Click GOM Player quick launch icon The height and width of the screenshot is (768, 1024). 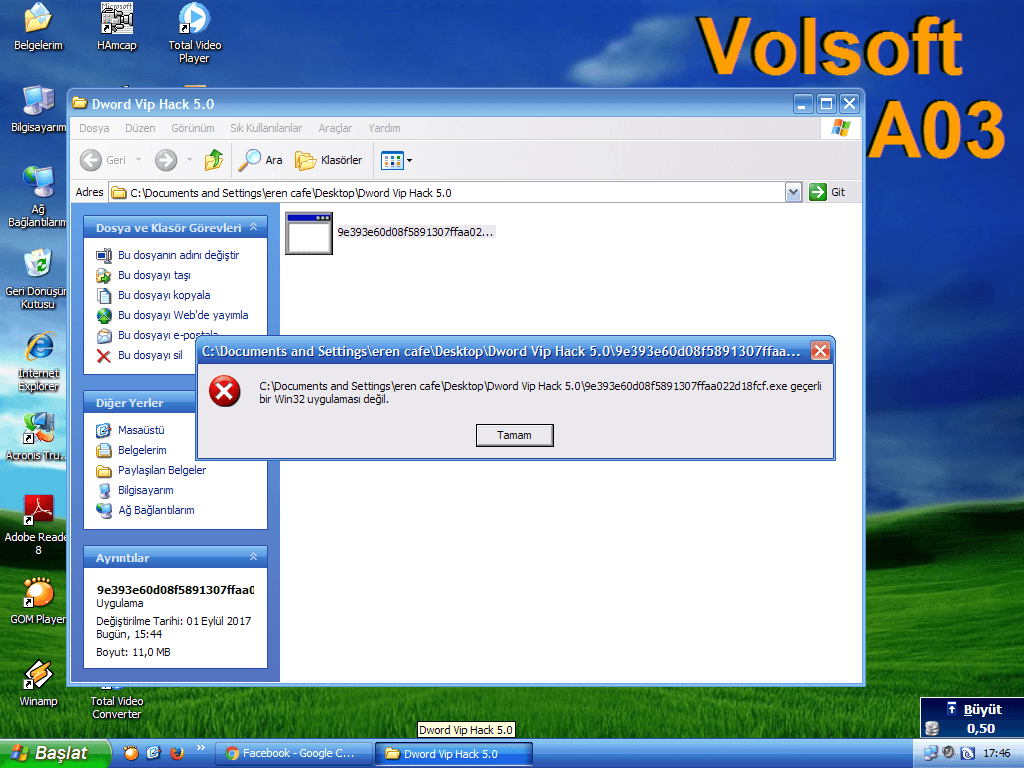coord(131,753)
